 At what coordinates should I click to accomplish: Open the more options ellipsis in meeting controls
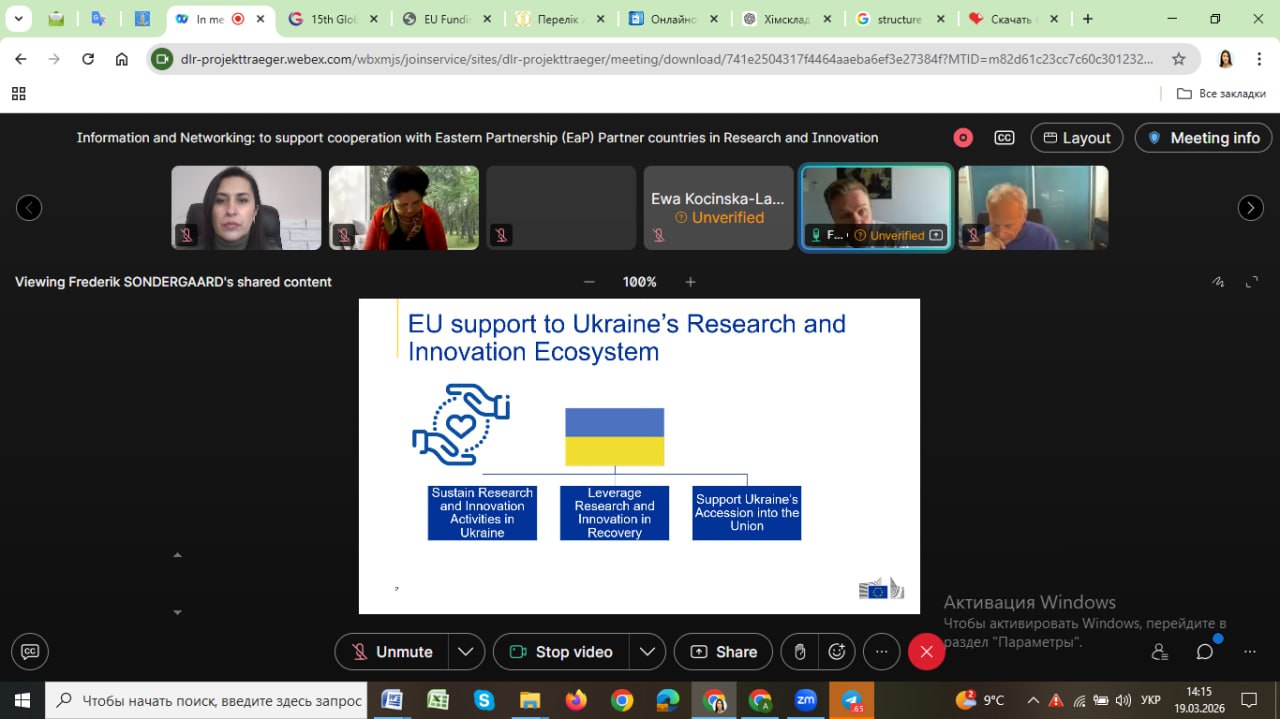tap(881, 652)
